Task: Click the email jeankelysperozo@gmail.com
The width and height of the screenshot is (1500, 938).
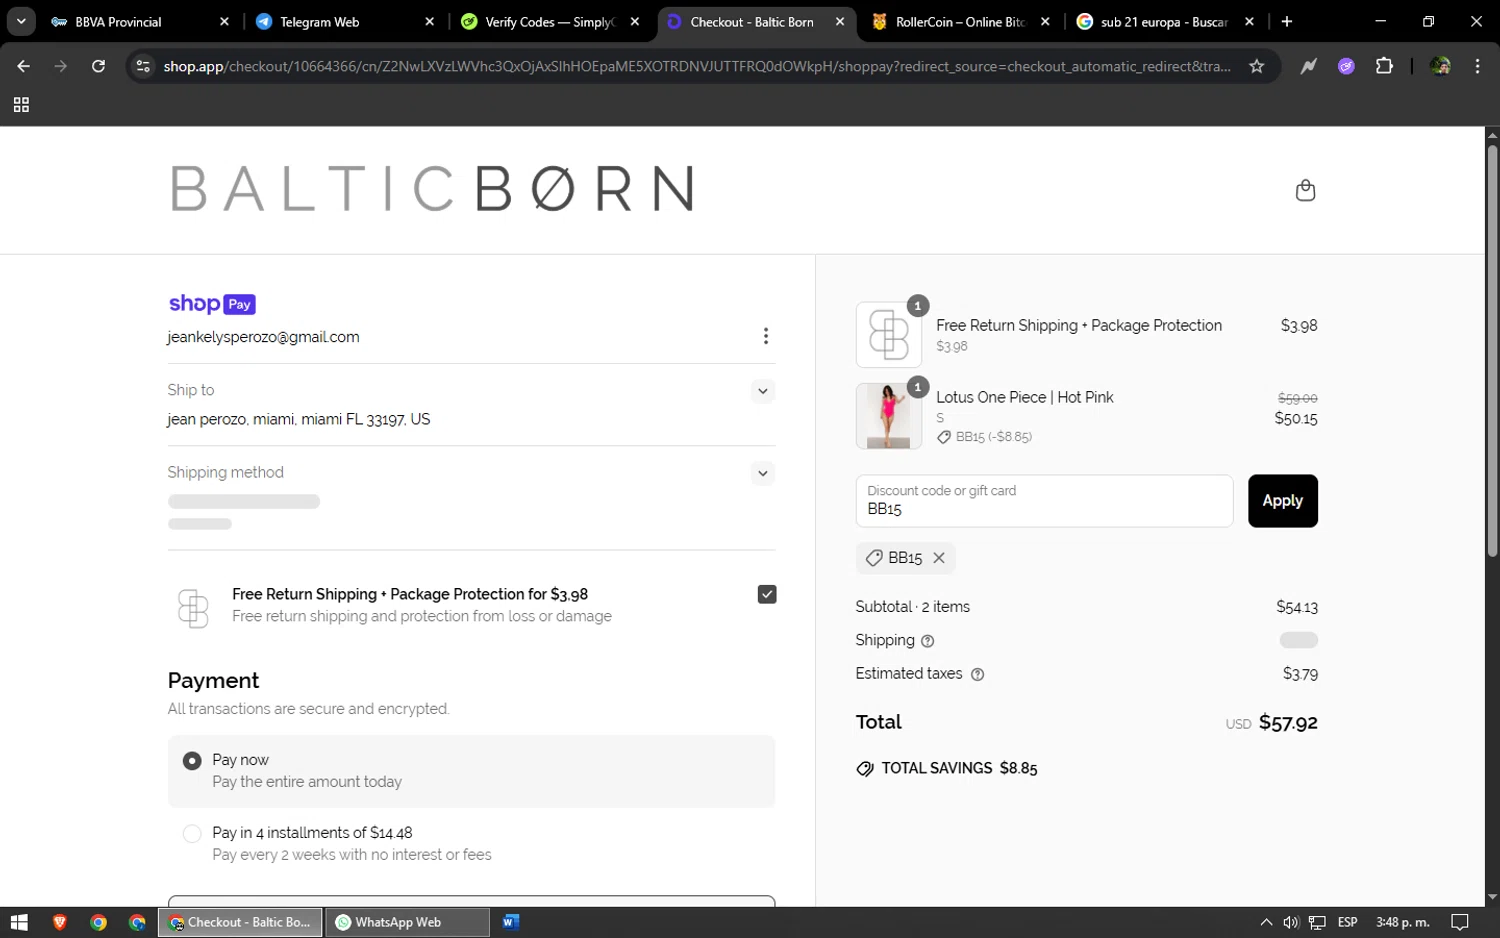Action: (263, 337)
